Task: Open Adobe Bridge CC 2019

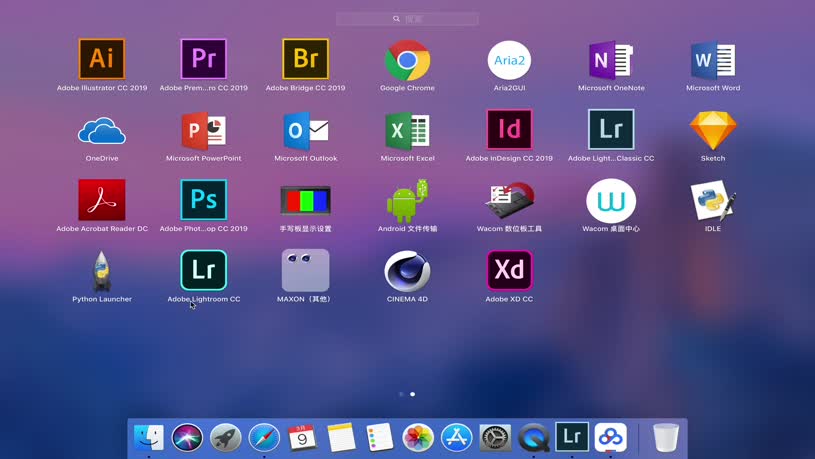Action: 306,59
